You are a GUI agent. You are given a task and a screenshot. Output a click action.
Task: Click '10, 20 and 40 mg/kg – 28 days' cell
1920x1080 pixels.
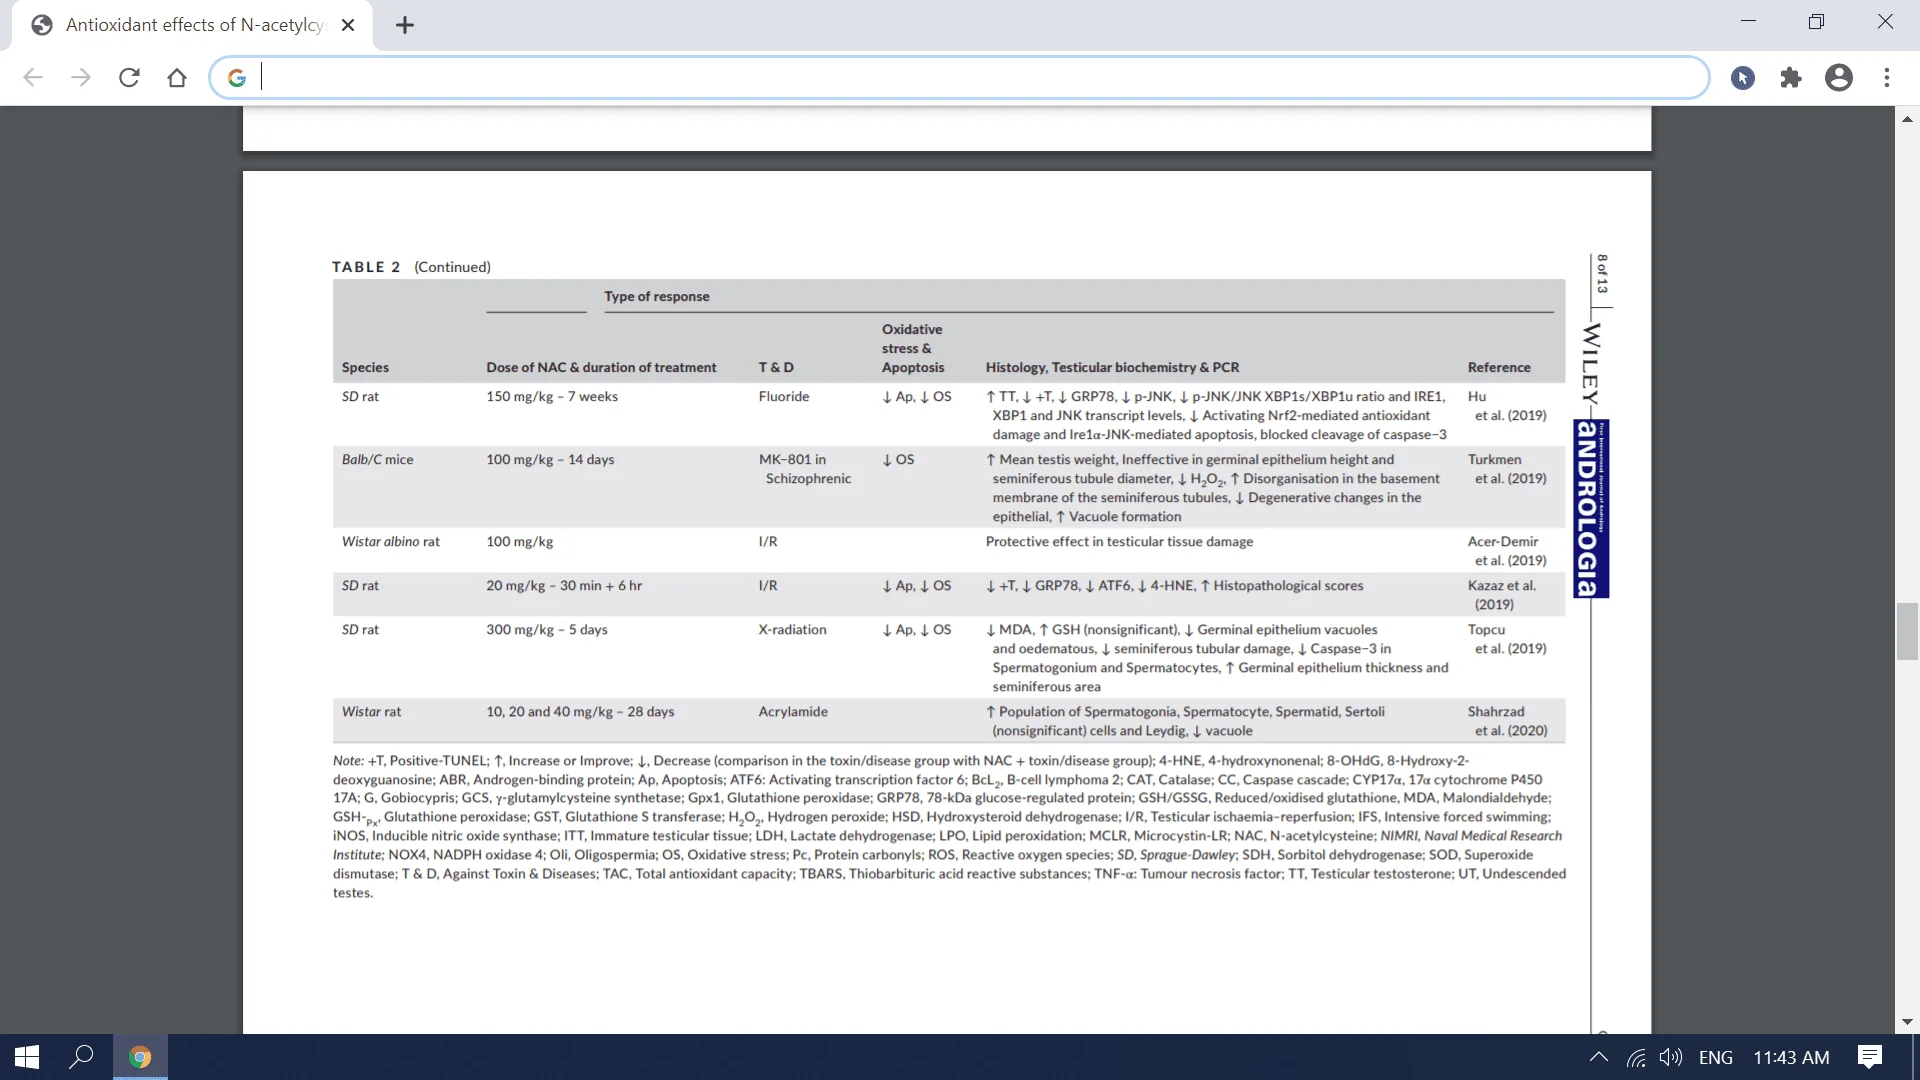[x=580, y=711]
